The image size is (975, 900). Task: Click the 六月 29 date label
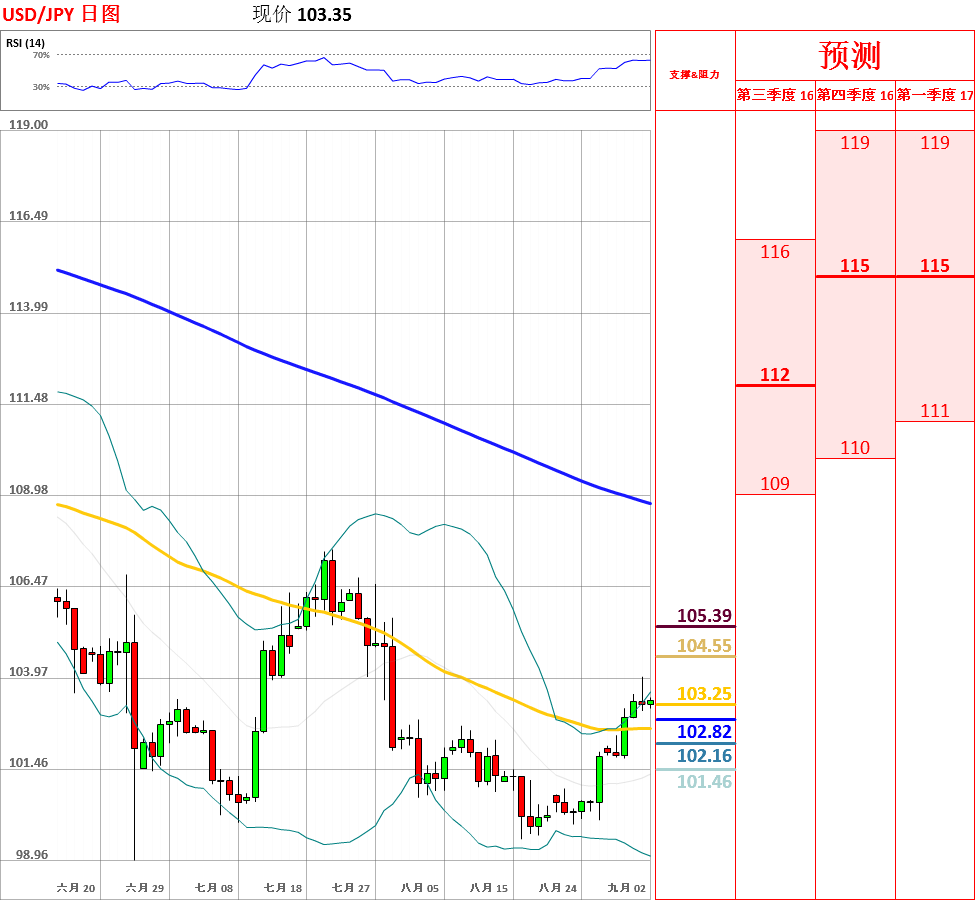click(145, 888)
